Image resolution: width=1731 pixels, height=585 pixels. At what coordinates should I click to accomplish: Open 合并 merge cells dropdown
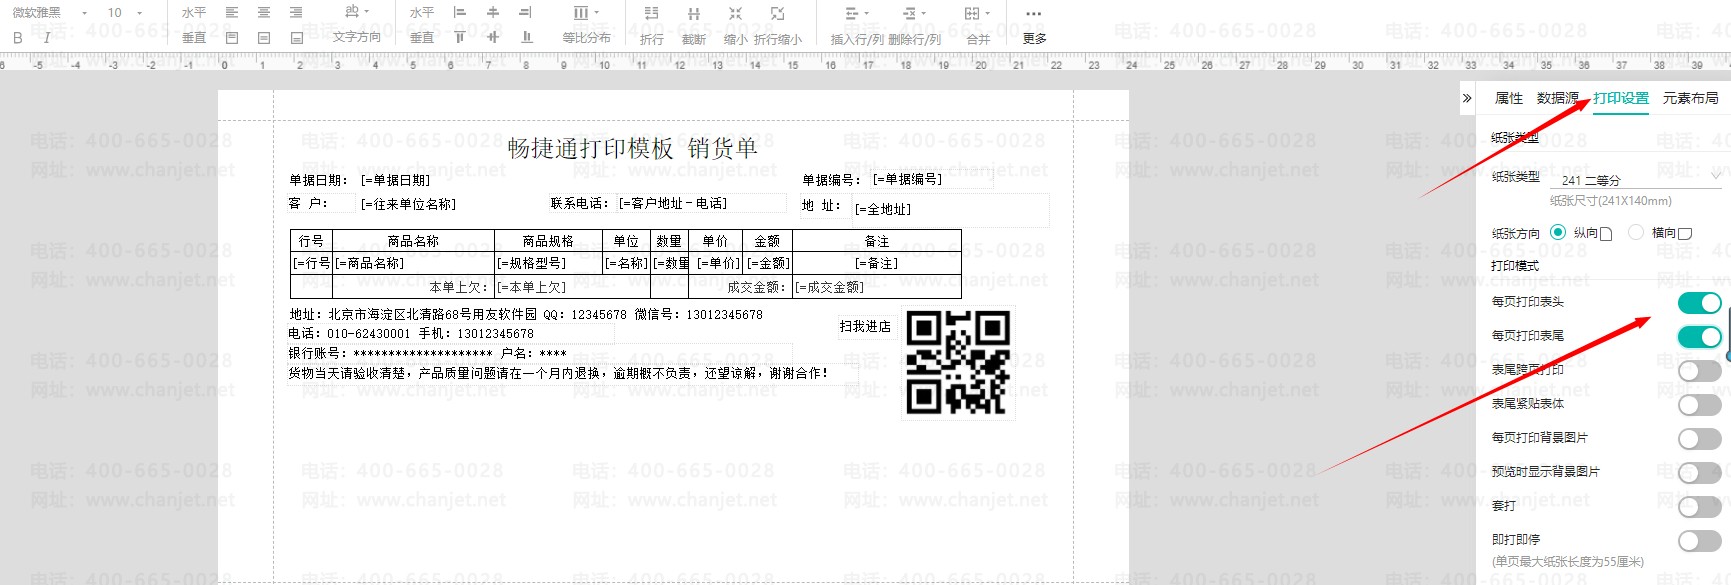(978, 25)
